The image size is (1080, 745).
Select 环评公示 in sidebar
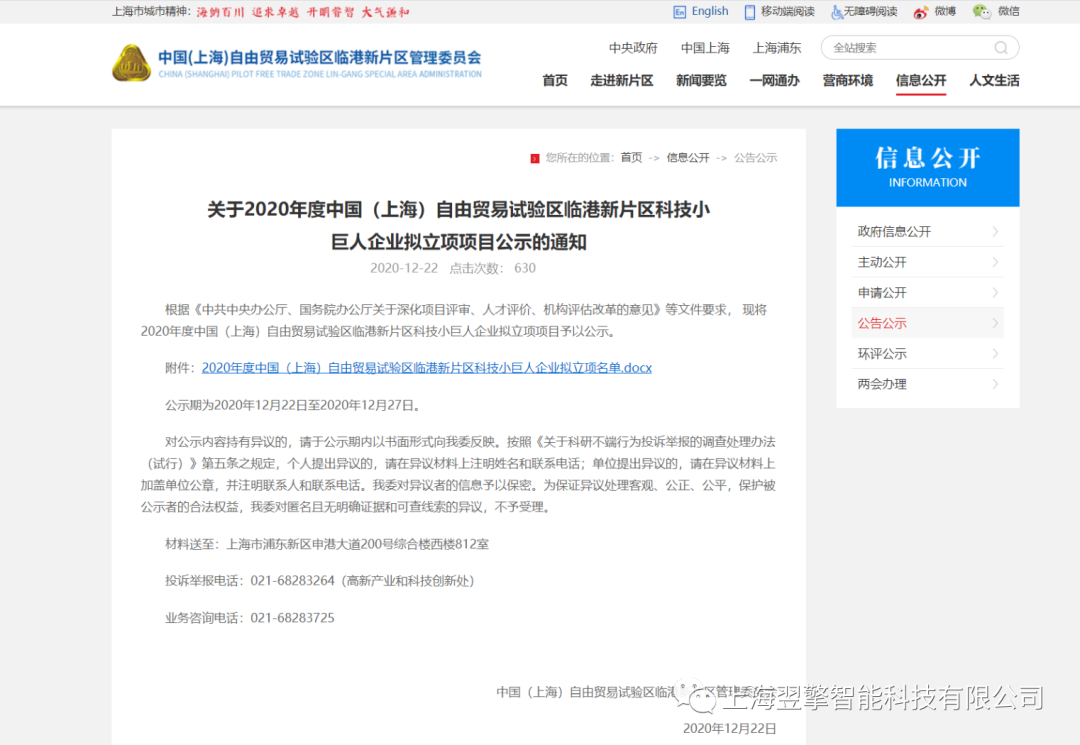[x=882, y=354]
